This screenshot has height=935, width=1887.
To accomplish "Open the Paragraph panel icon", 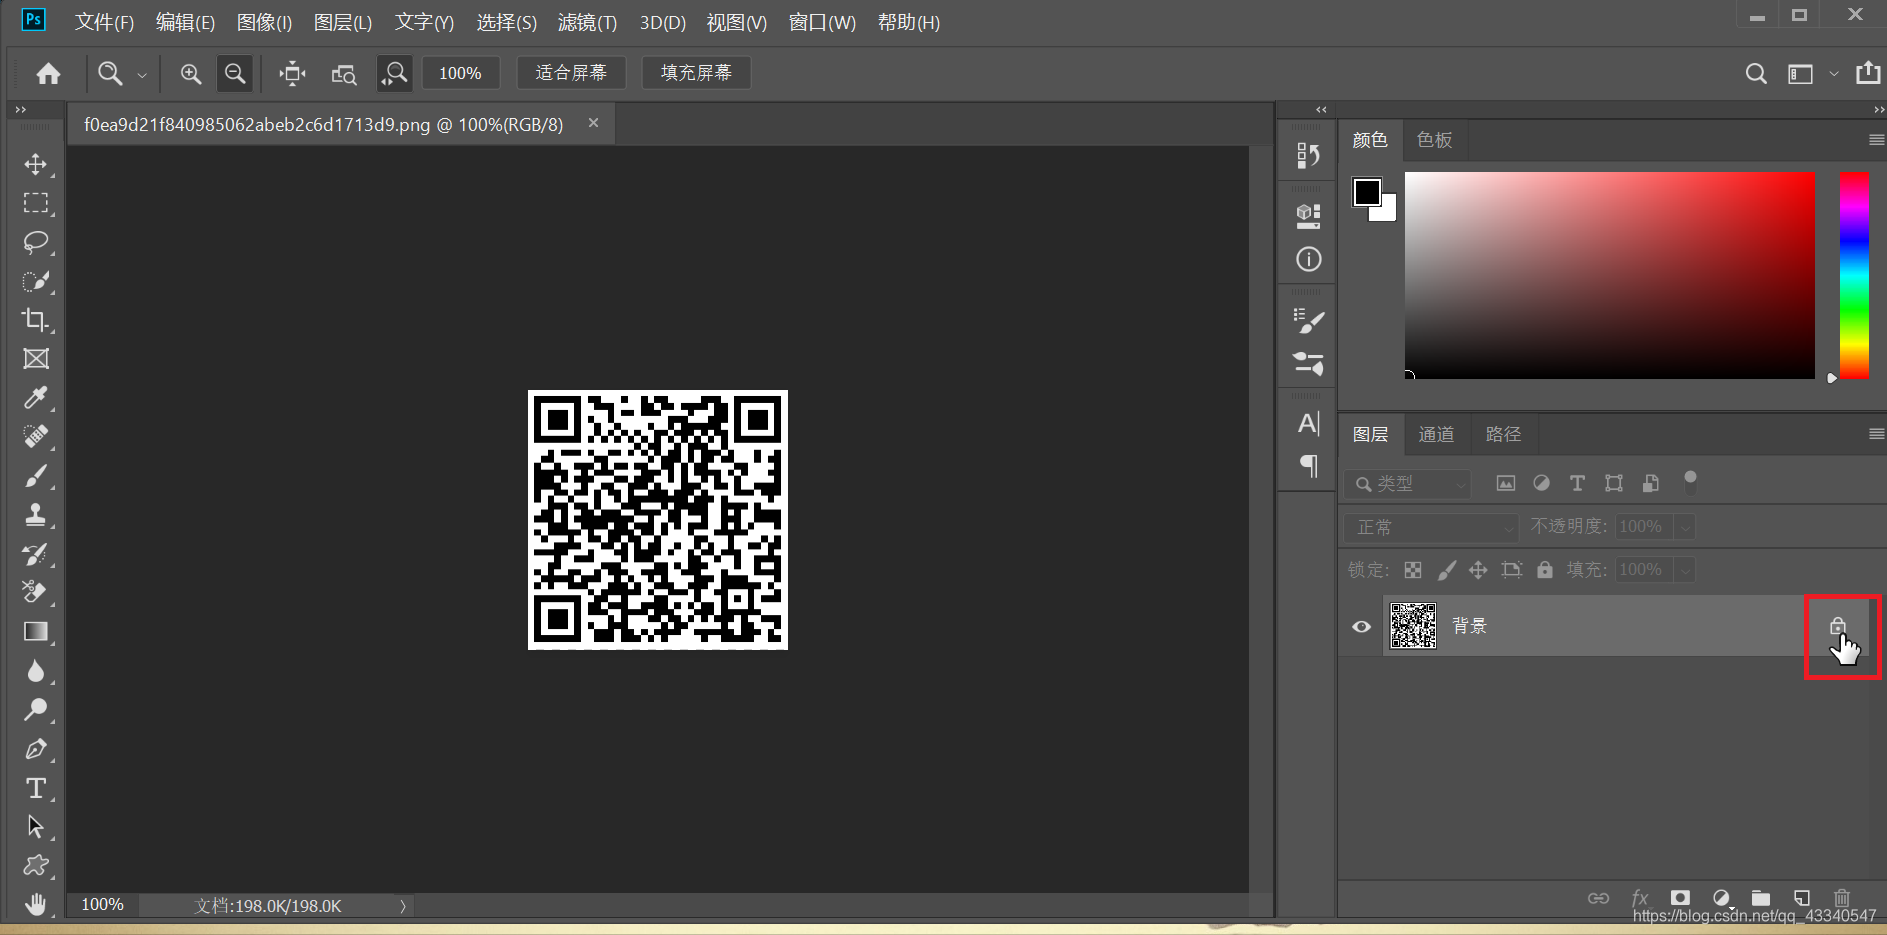I will click(1308, 466).
